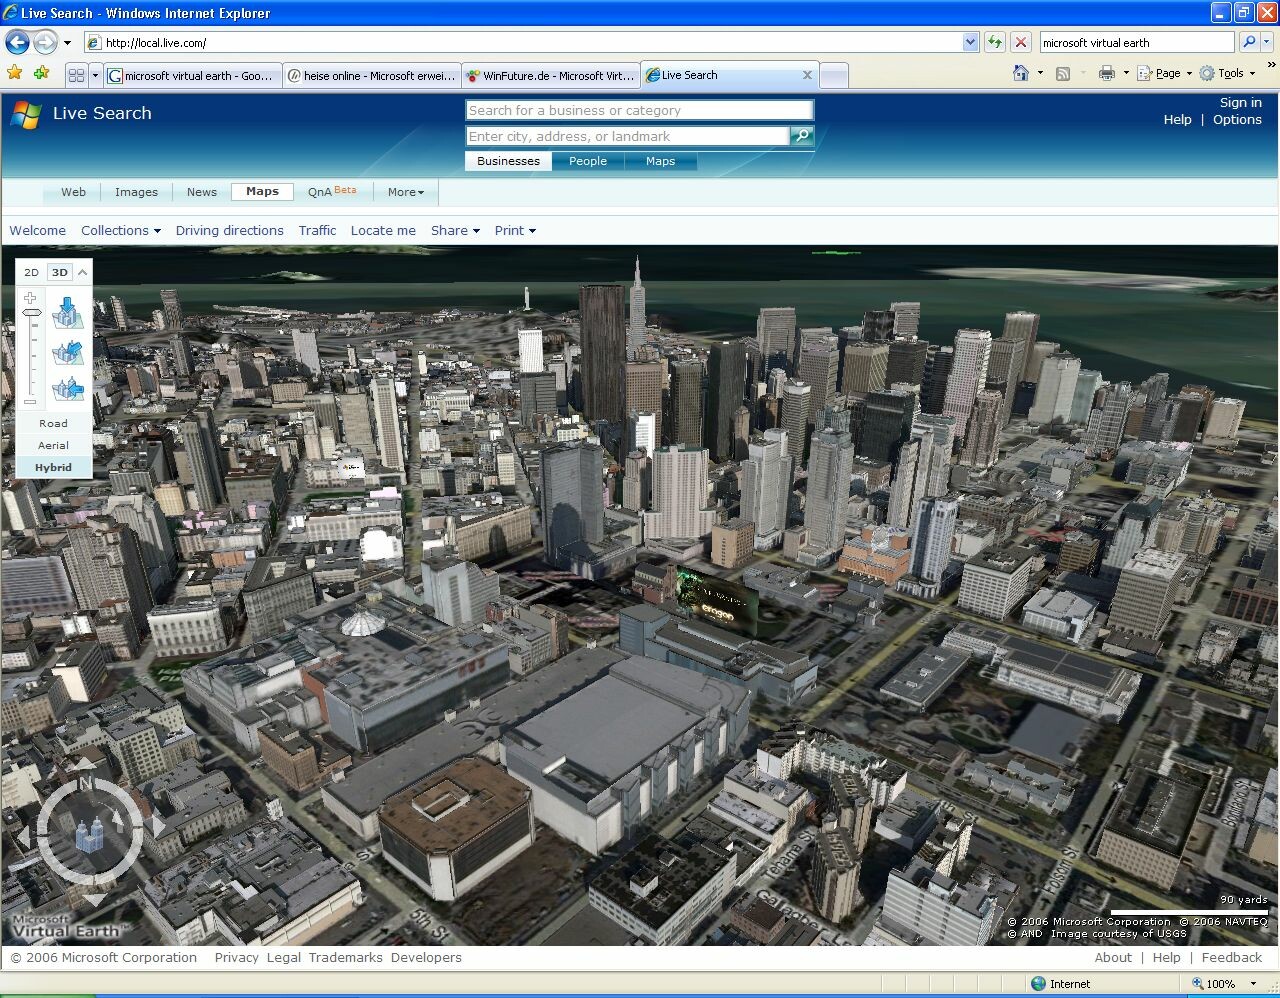Click the angled tilt view icon
1280x998 pixels.
[68, 352]
